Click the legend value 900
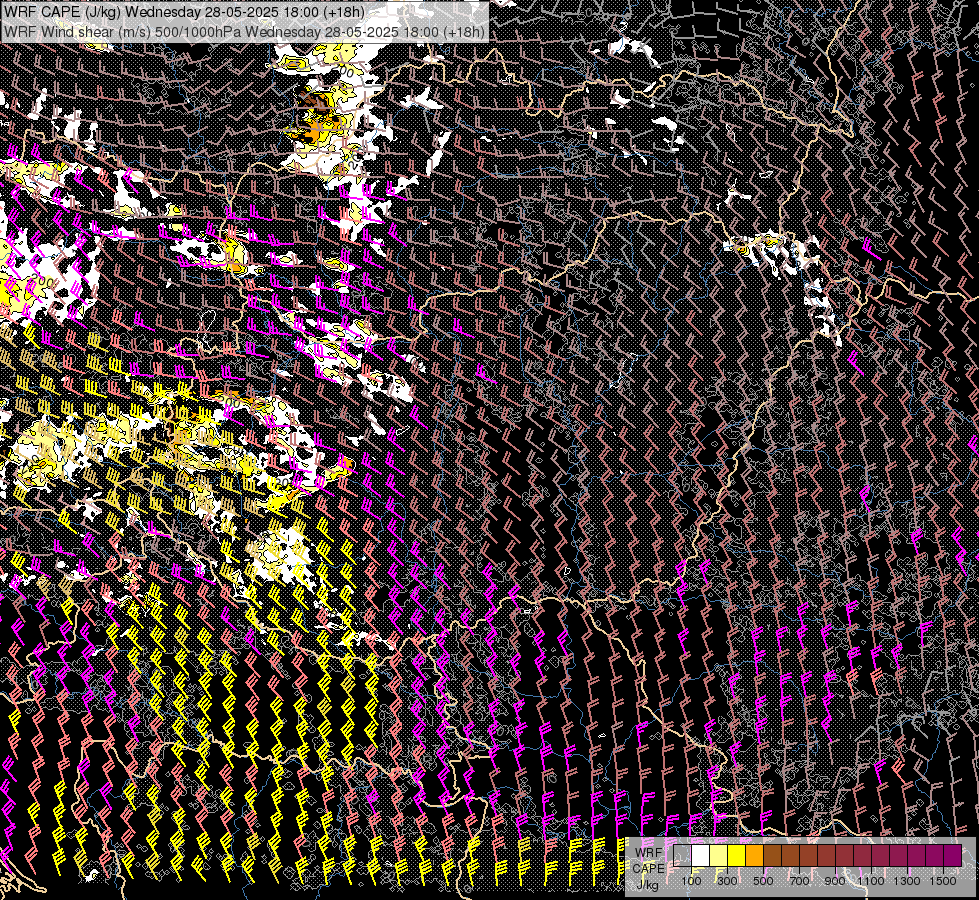Image resolution: width=979 pixels, height=900 pixels. tap(835, 881)
